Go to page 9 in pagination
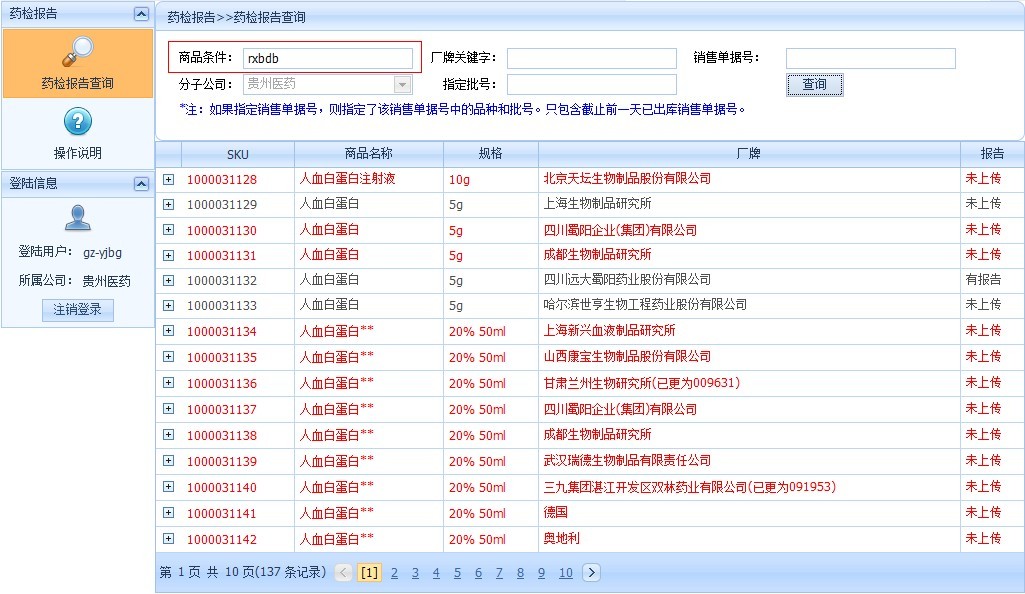Viewport: 1025px width, 594px height. pyautogui.click(x=541, y=573)
